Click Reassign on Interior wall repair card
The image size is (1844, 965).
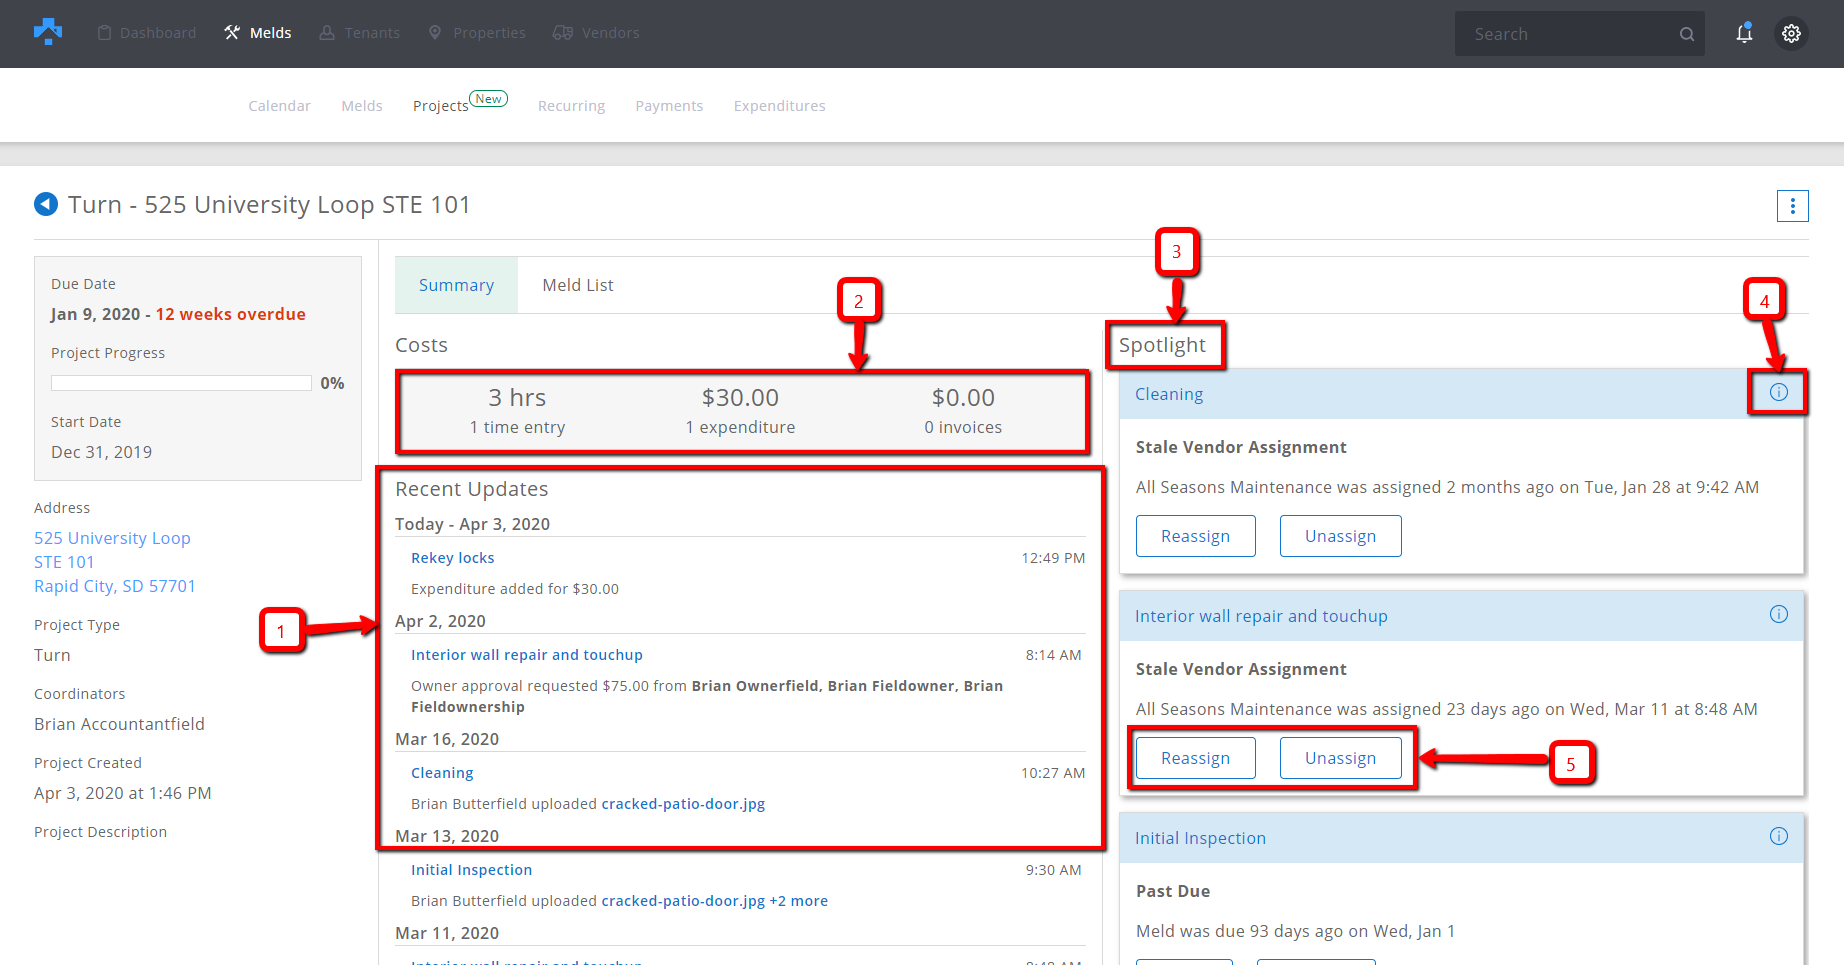1195,758
